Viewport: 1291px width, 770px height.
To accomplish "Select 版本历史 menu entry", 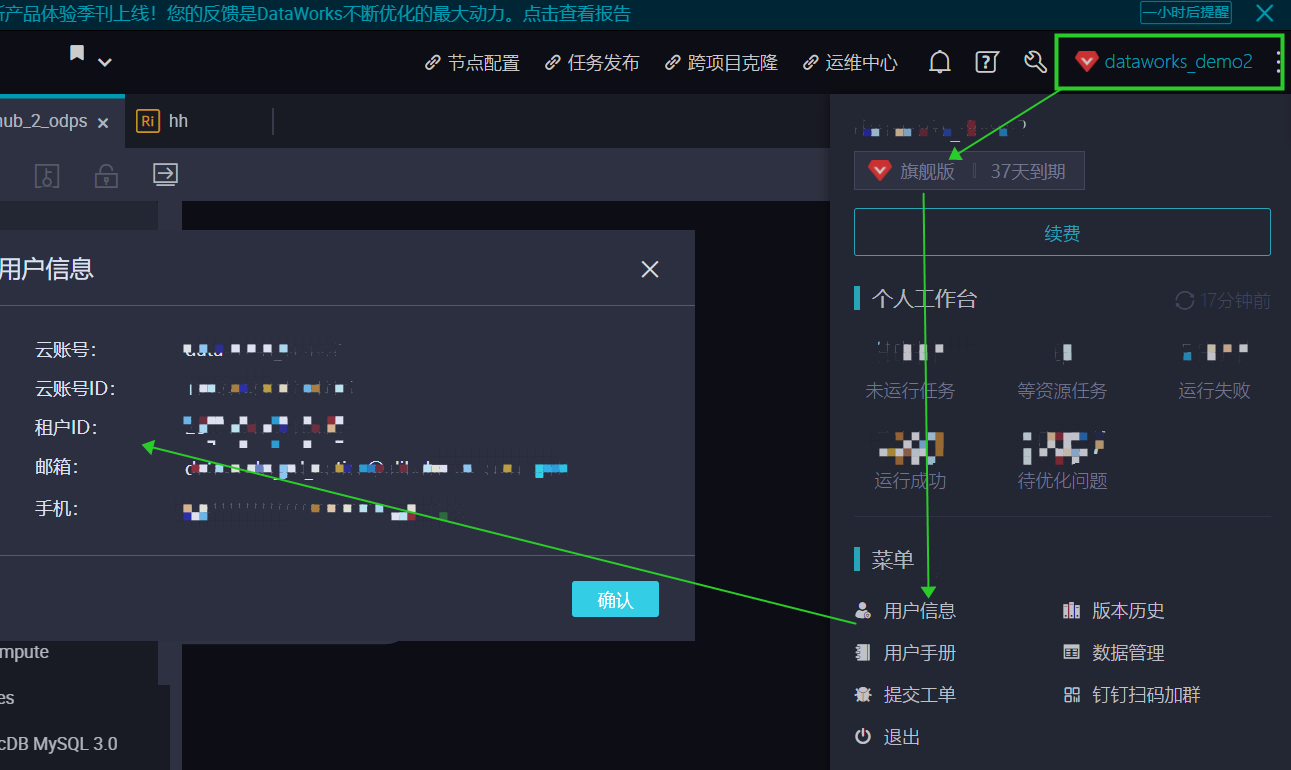I will (x=1128, y=611).
